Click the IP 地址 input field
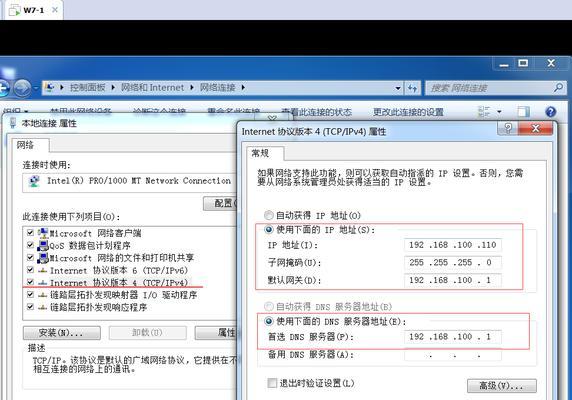 (x=453, y=245)
